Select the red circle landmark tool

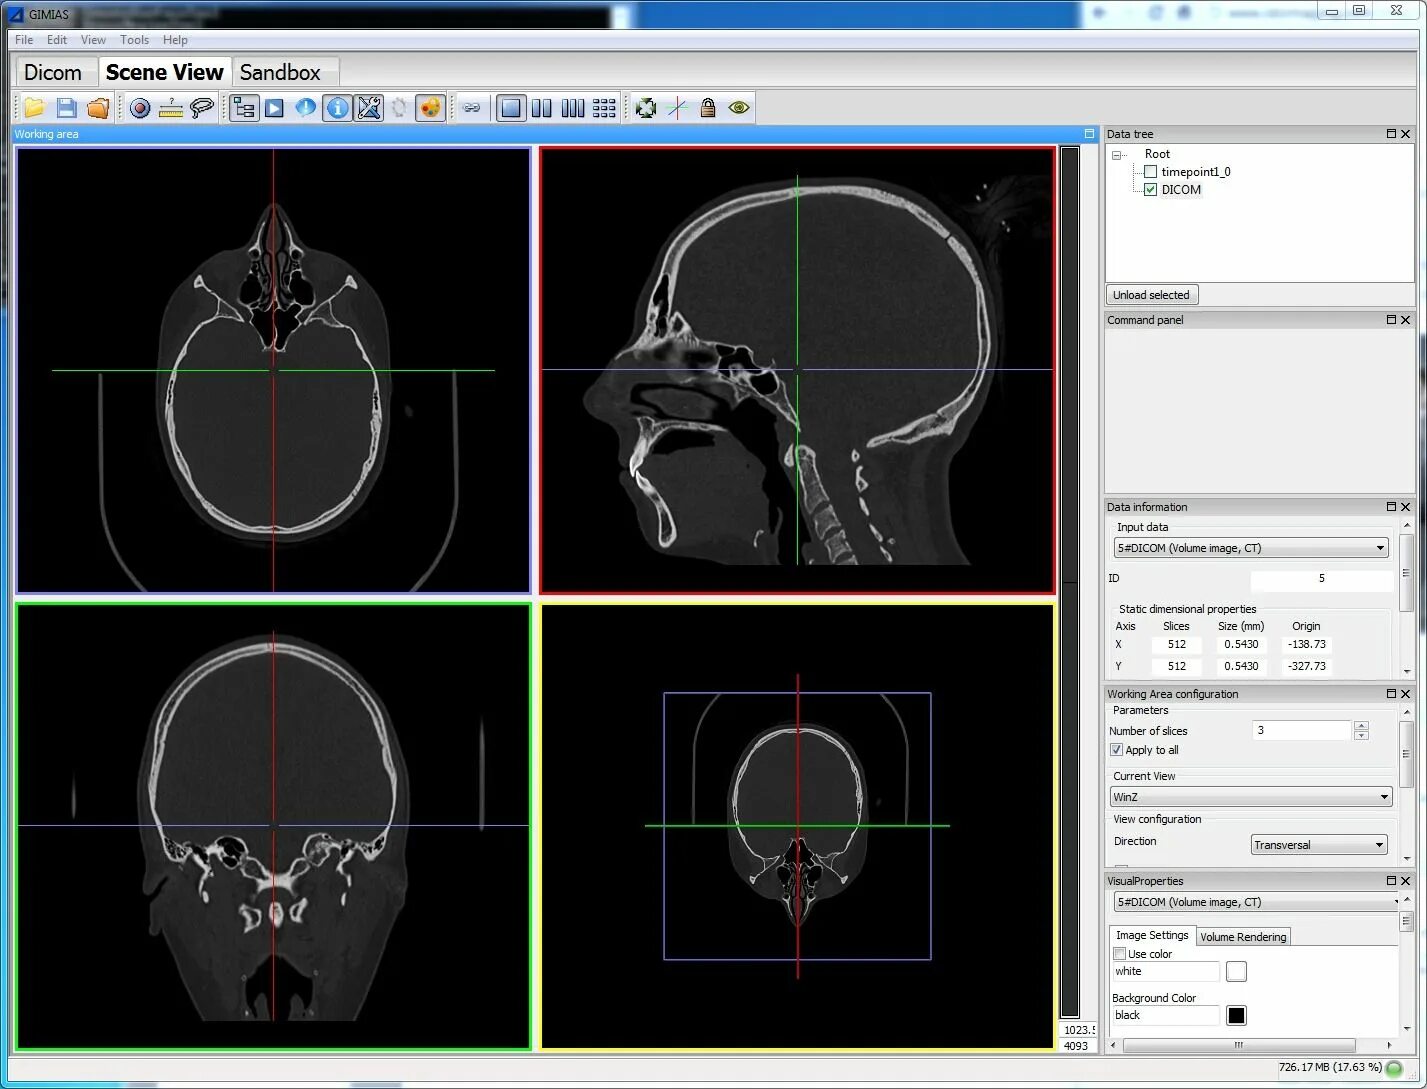(x=140, y=108)
